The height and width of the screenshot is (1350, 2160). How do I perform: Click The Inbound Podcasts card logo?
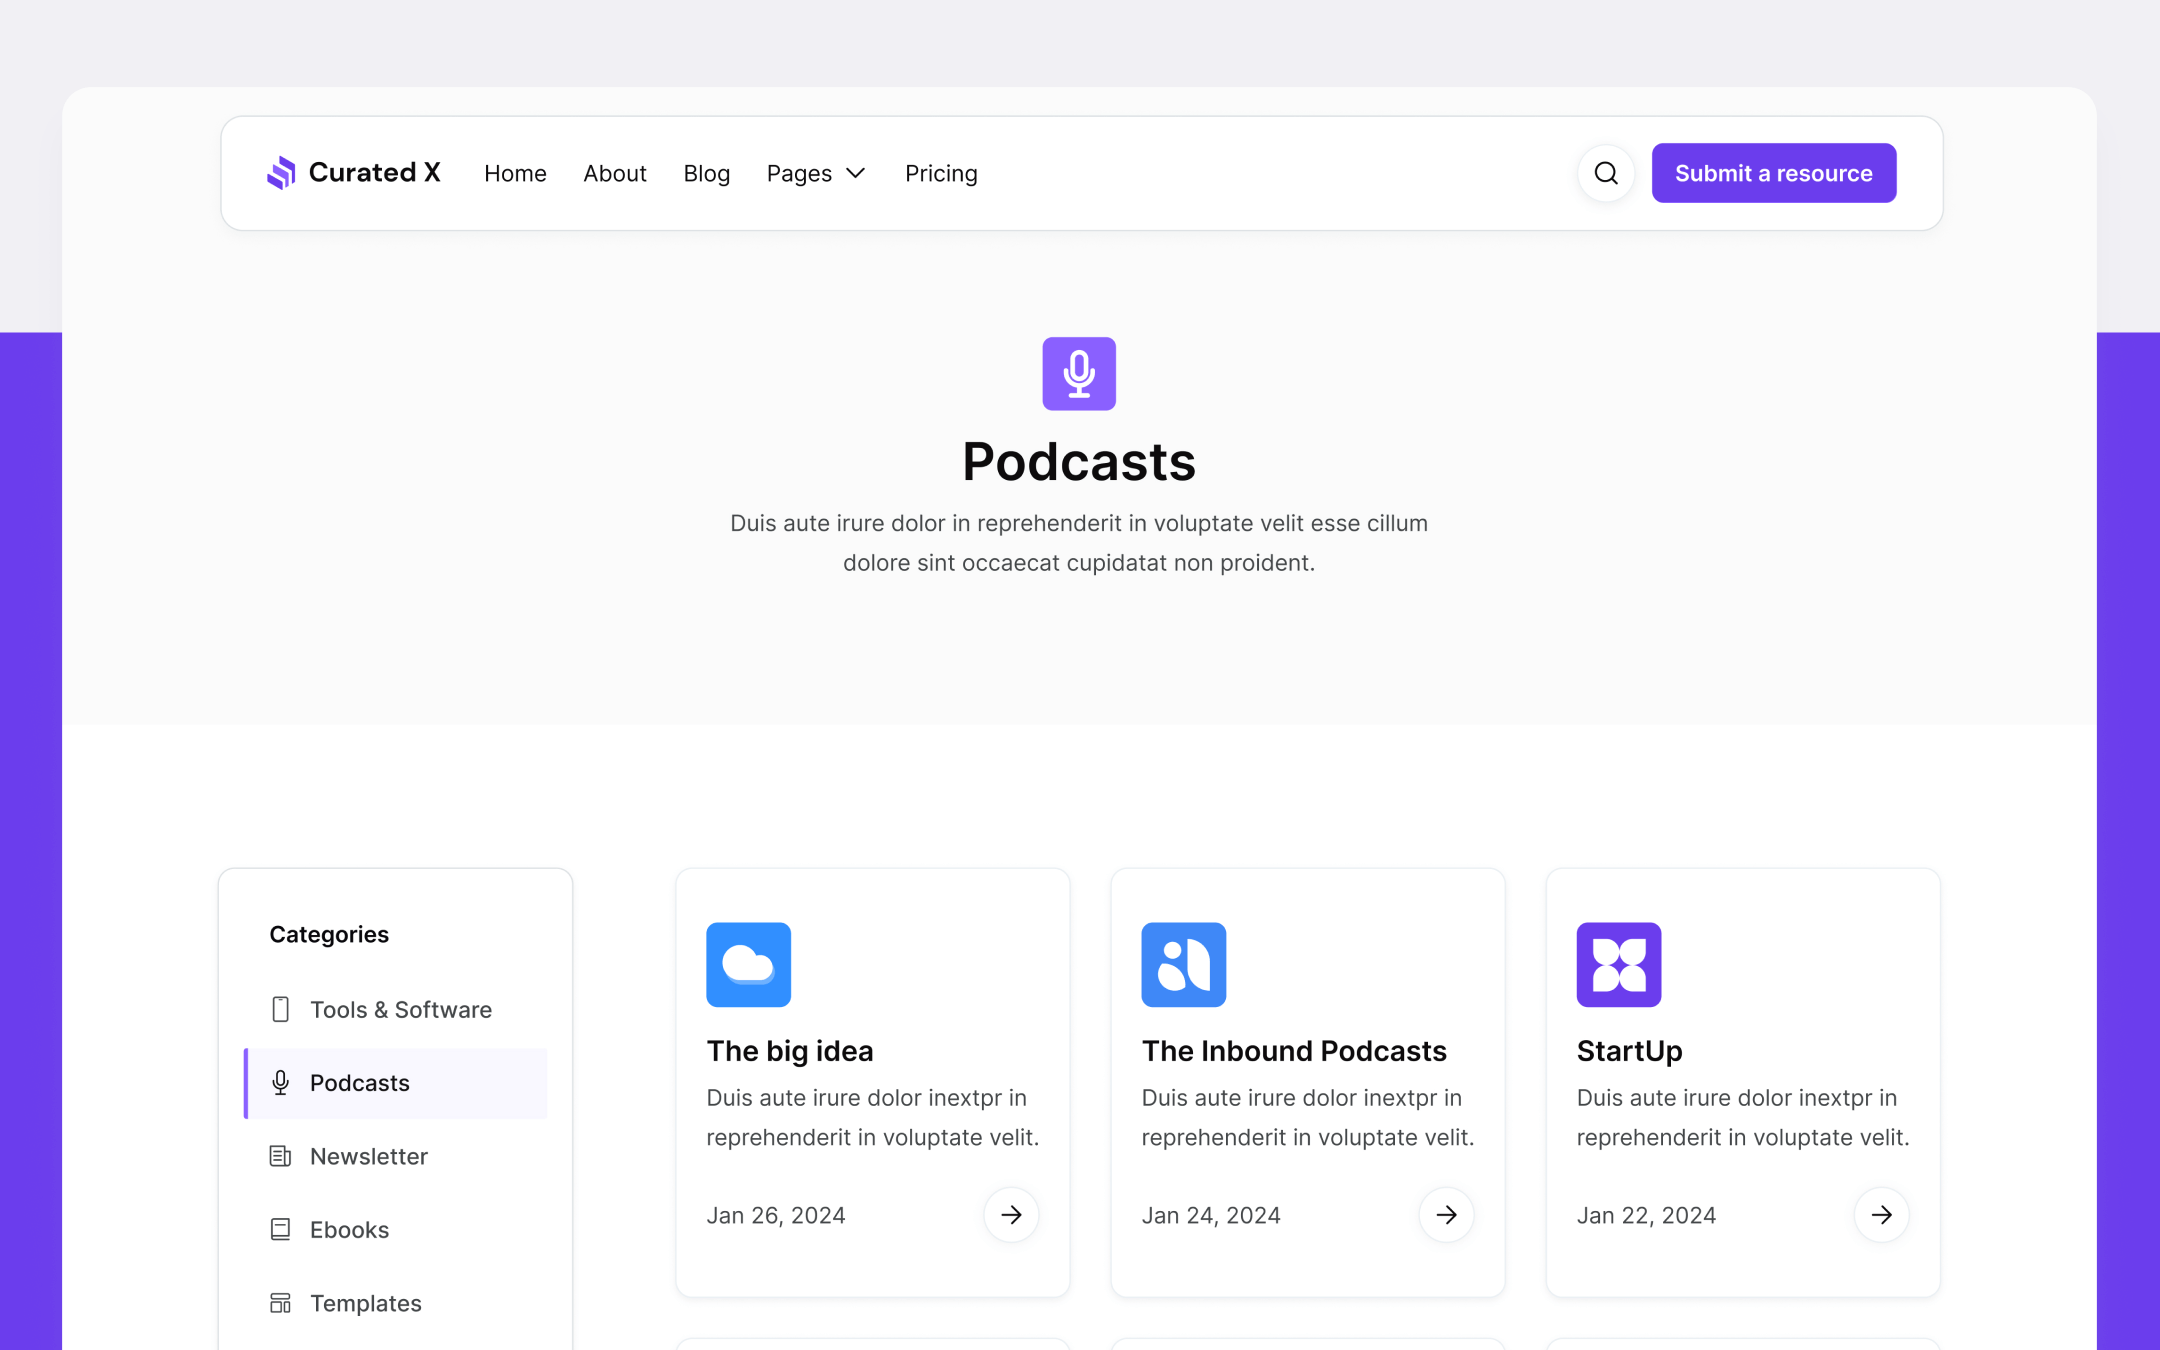[x=1184, y=965]
